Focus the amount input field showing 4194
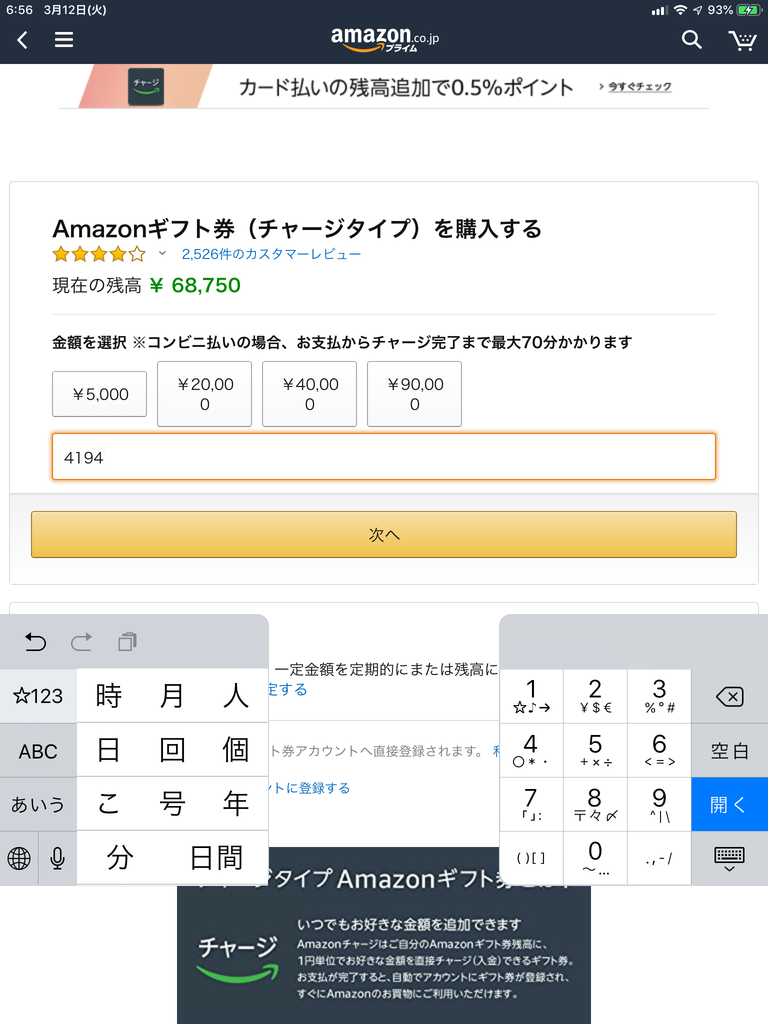The height and width of the screenshot is (1024, 768). 384,456
